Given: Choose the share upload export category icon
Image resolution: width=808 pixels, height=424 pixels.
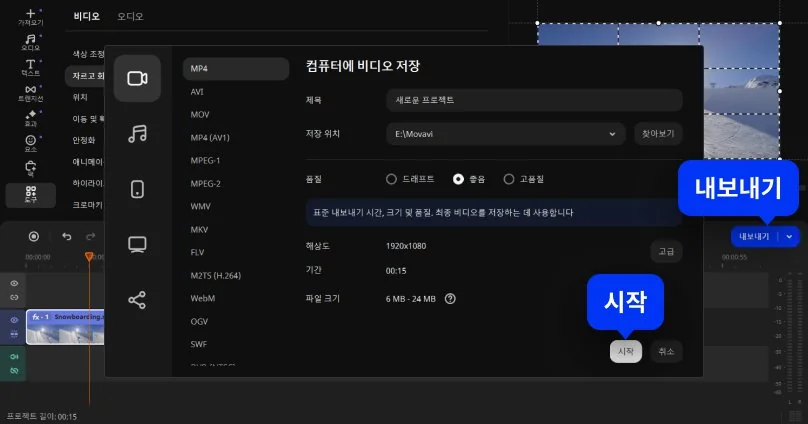Looking at the screenshot, I should (x=137, y=300).
